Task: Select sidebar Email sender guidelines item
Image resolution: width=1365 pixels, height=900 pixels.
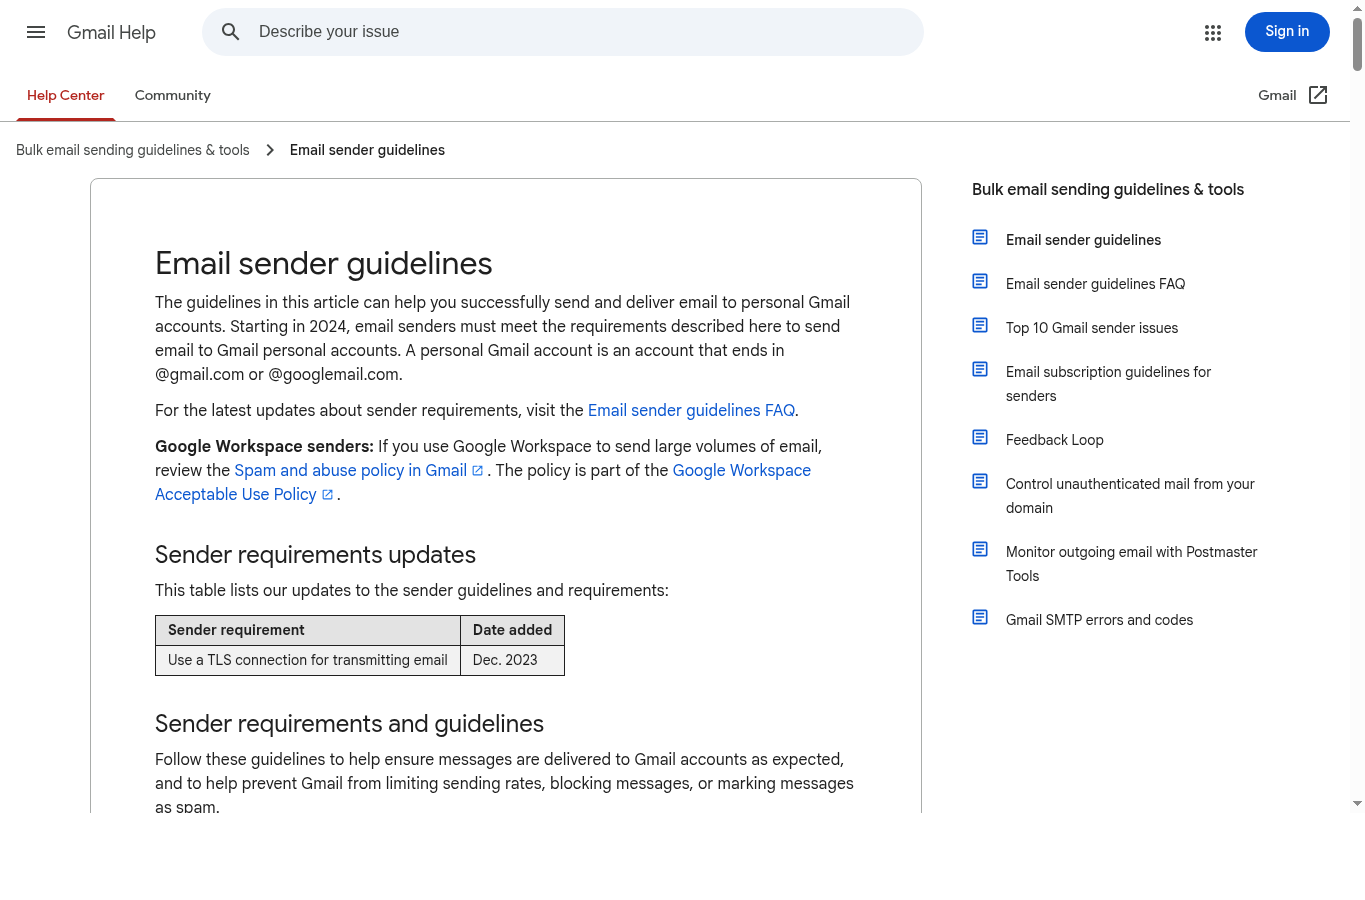Action: tap(1083, 240)
